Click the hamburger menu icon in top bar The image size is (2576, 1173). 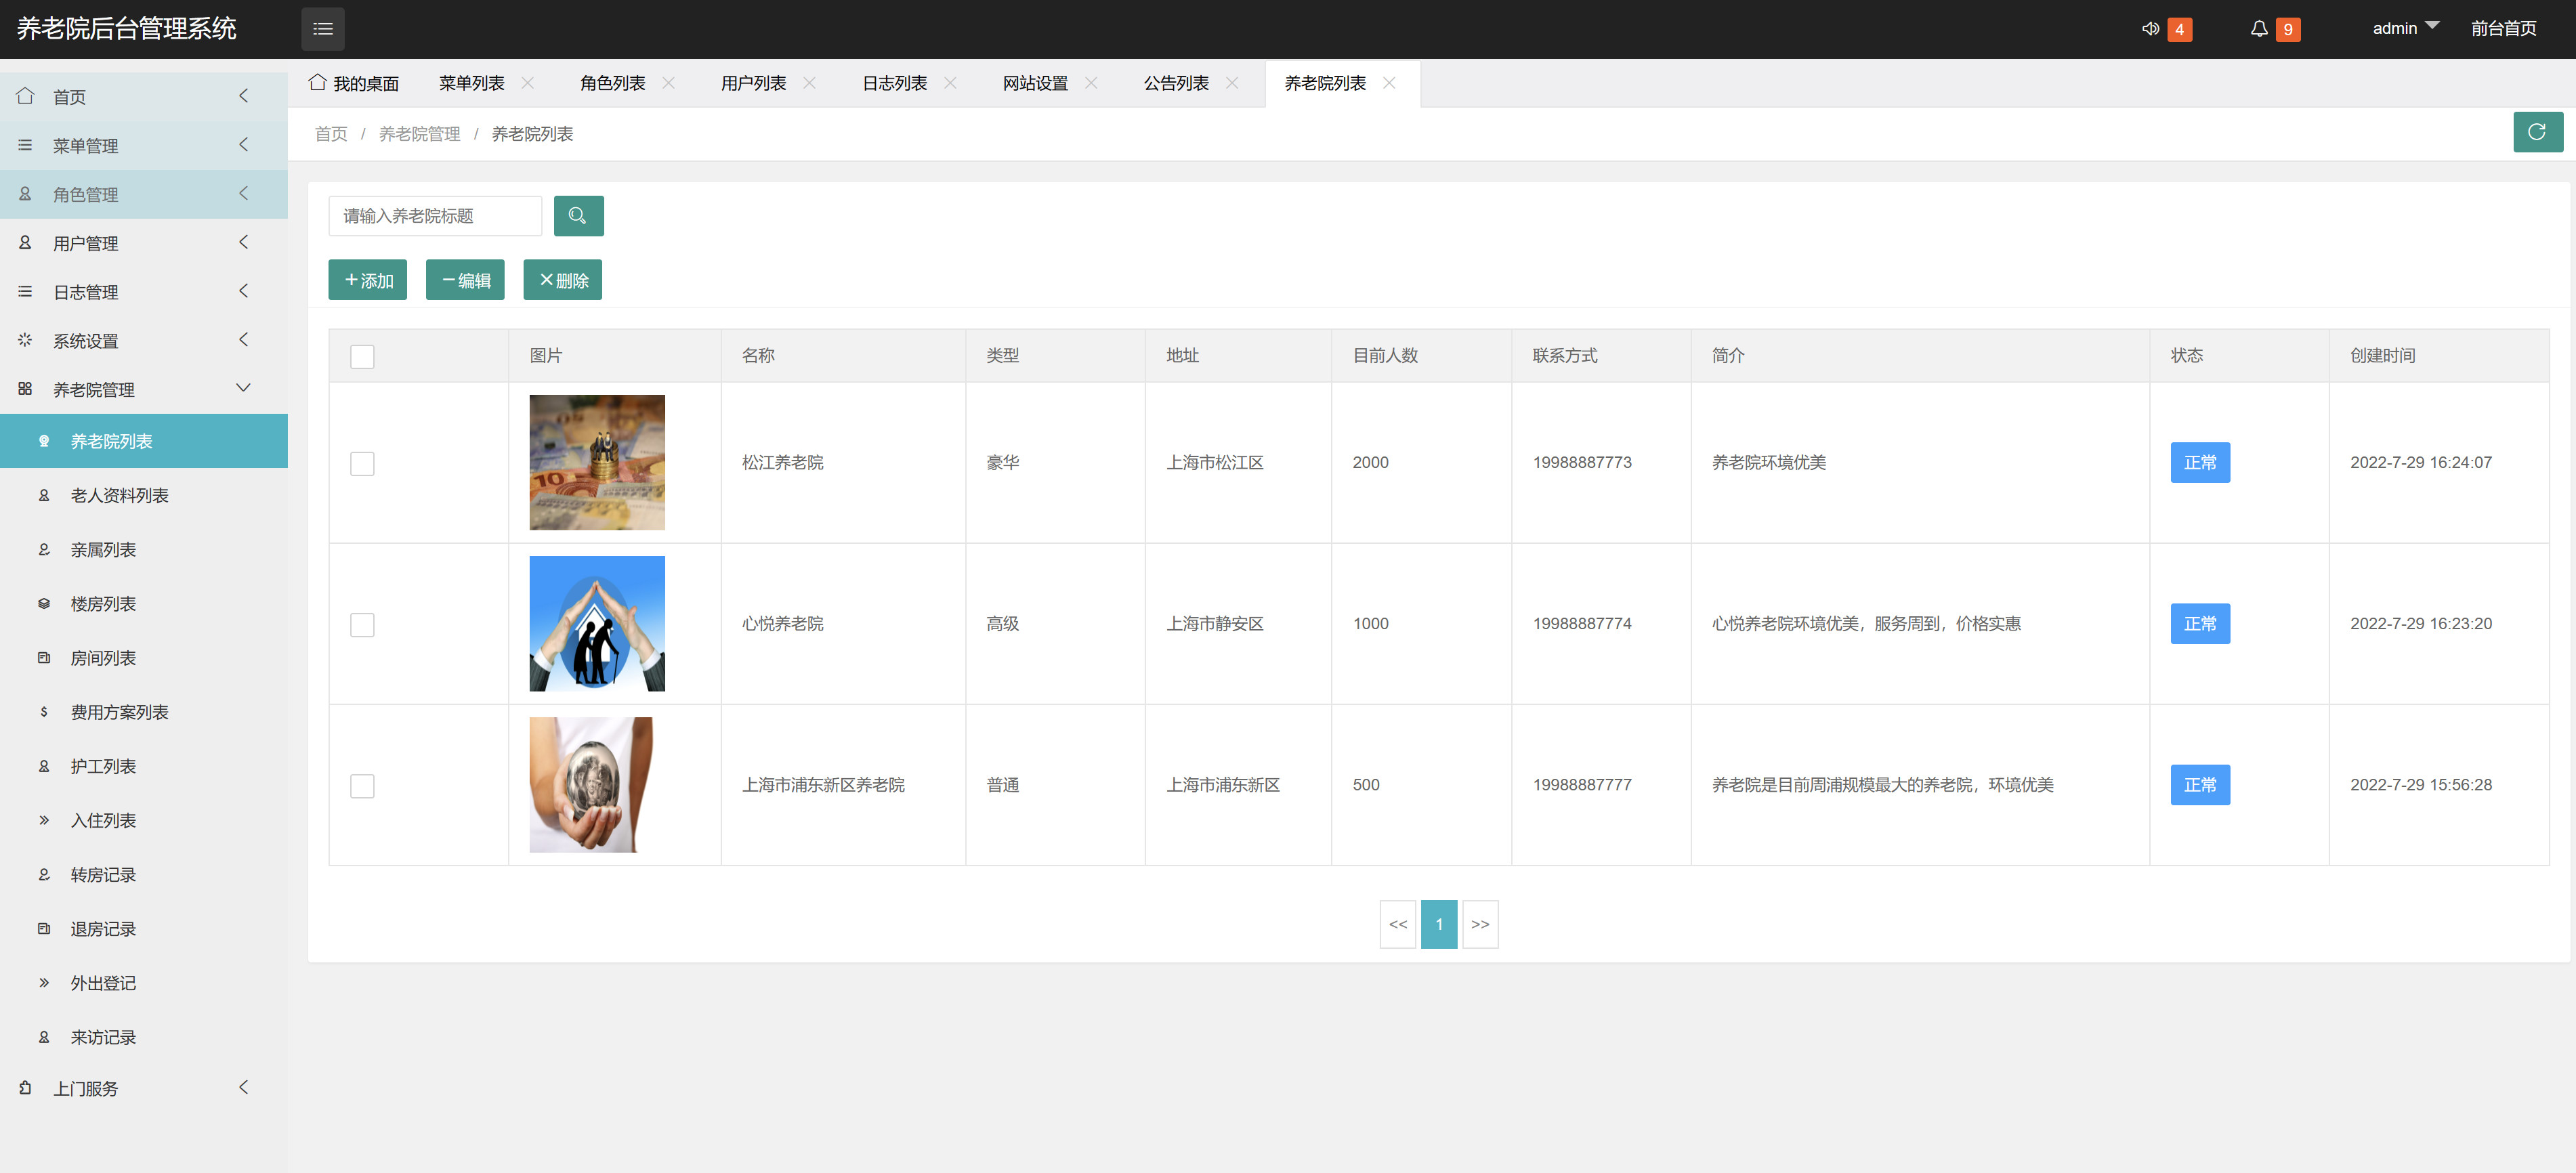[322, 28]
